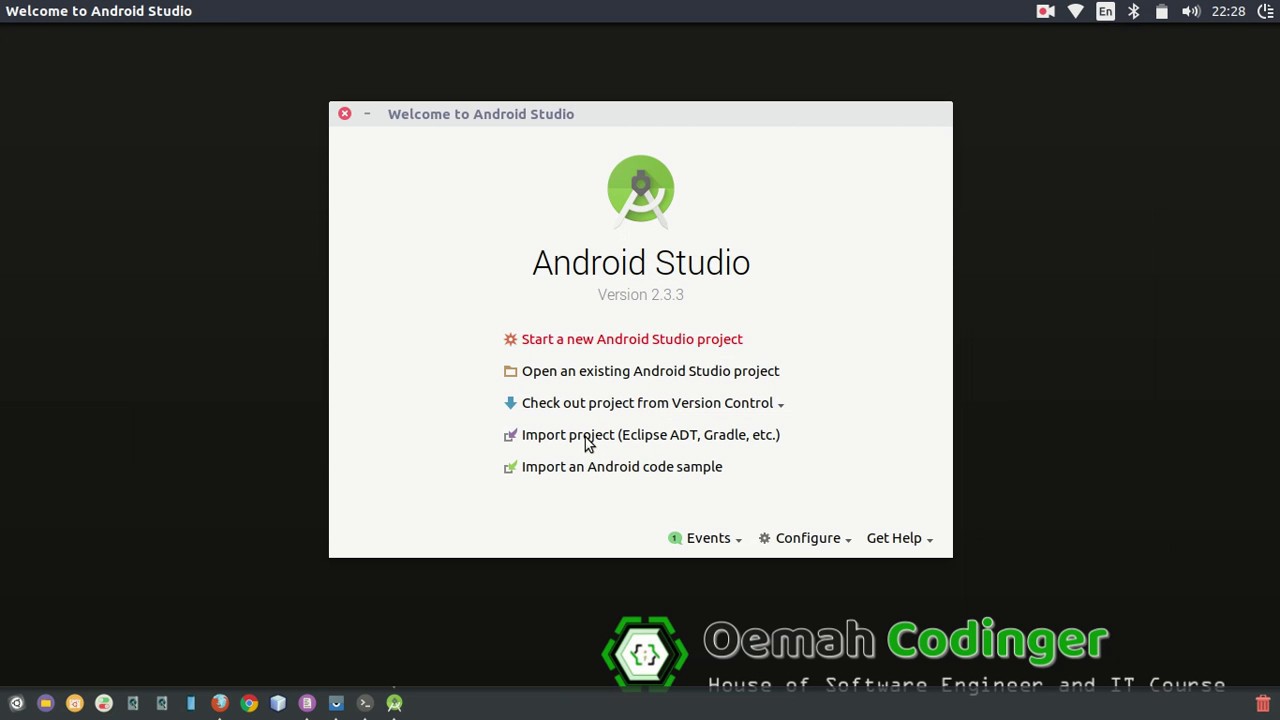Click the 22:28 clock
1280x720 pixels.
(1228, 11)
